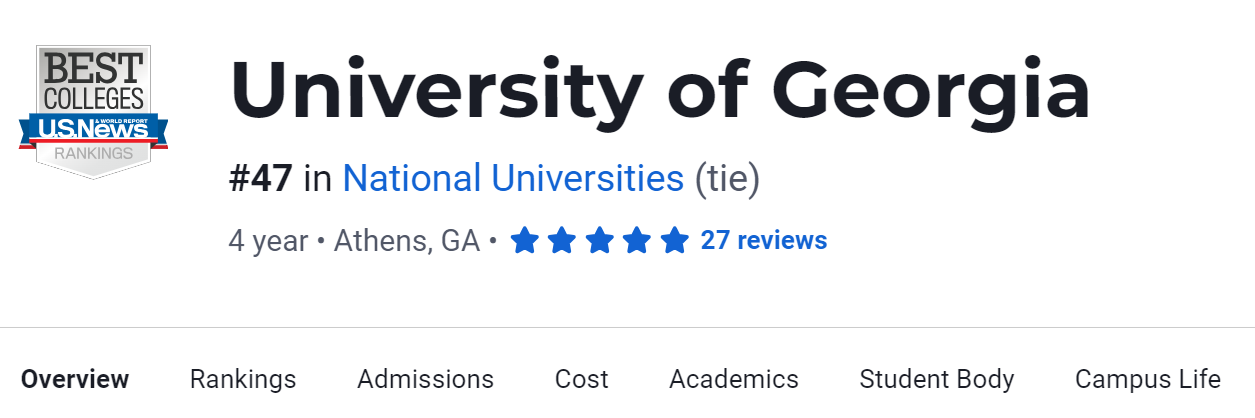Click the fifth rating star

675,241
